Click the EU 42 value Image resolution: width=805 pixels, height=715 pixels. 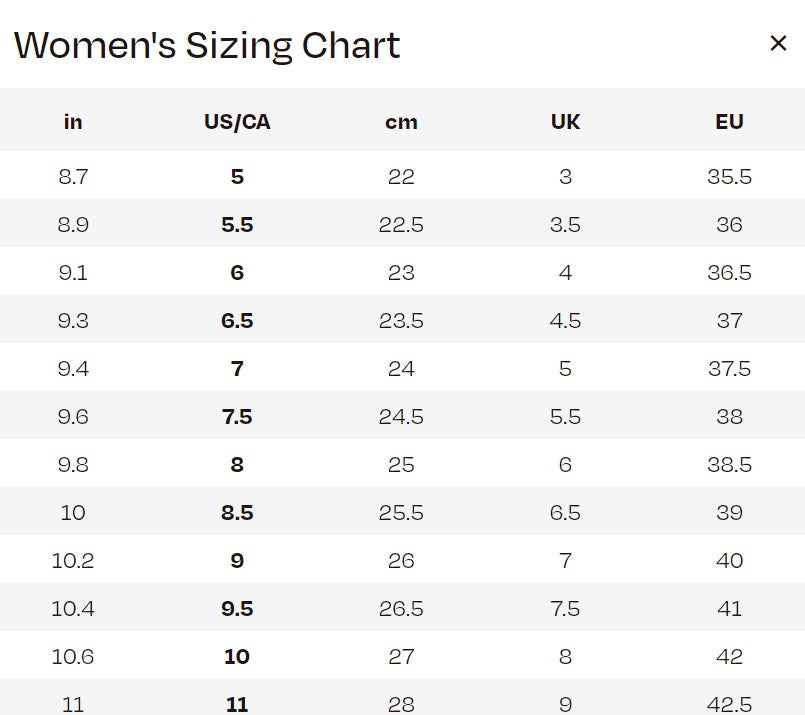tap(729, 657)
